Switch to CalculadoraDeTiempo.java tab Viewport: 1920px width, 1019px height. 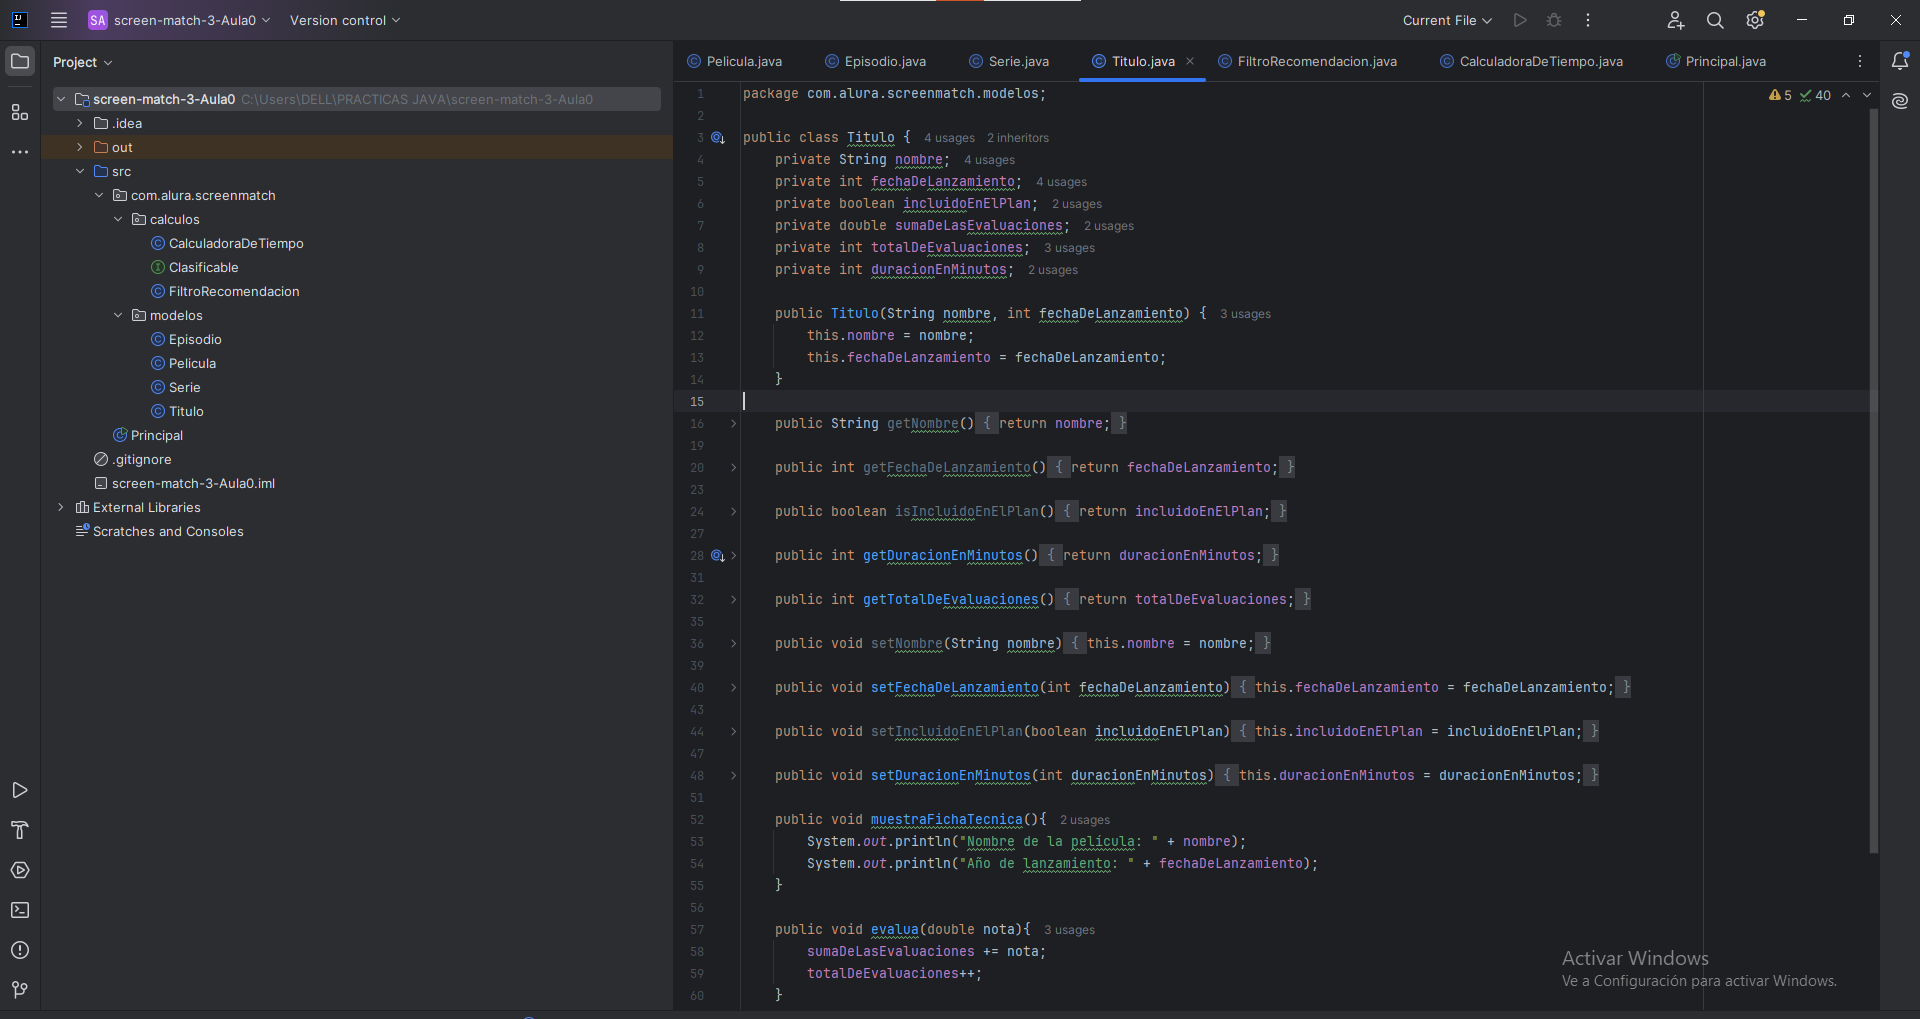click(x=1532, y=61)
